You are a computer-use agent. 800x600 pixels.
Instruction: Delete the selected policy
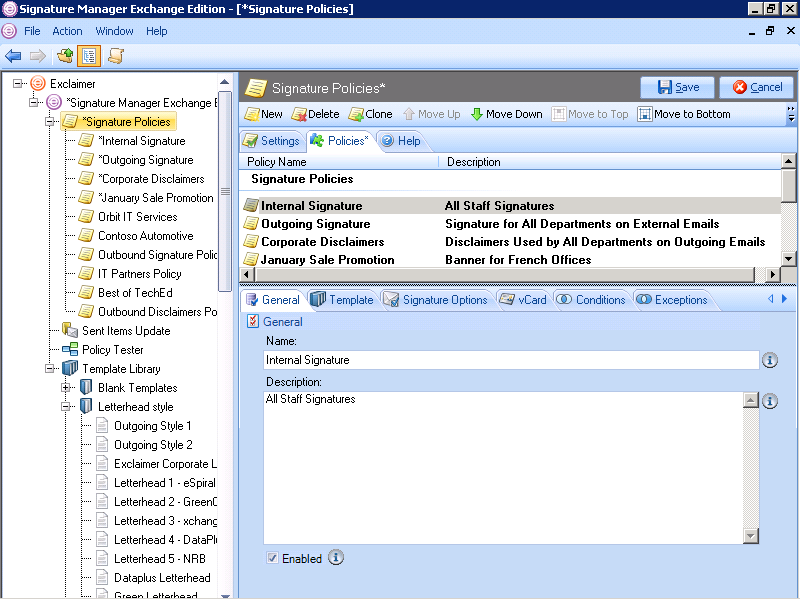pos(315,114)
